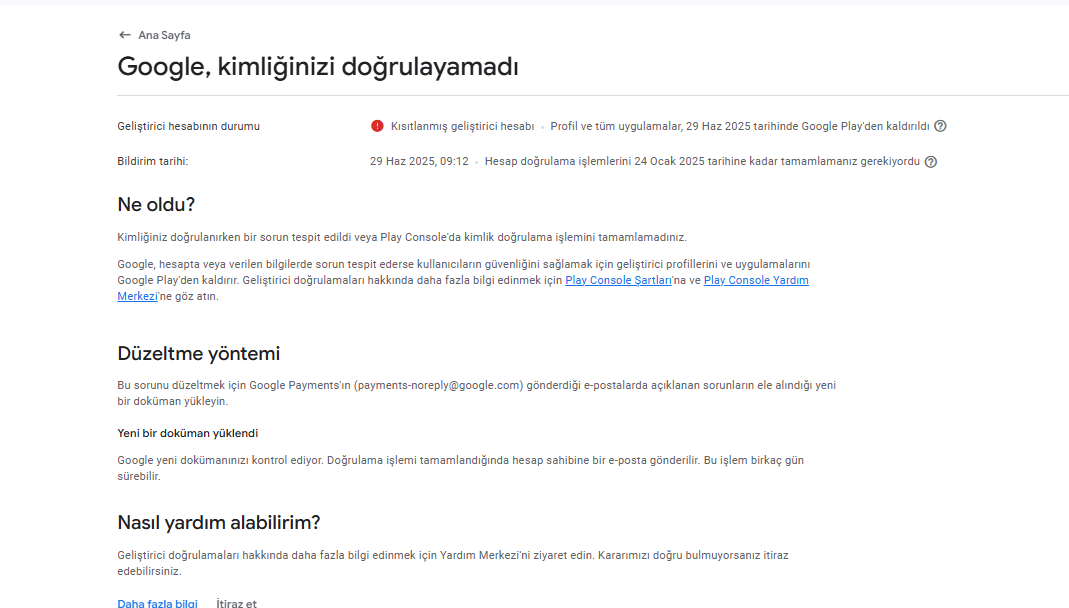
Task: Click the Nasıl yardım alabilirim? heading
Action: 219,523
